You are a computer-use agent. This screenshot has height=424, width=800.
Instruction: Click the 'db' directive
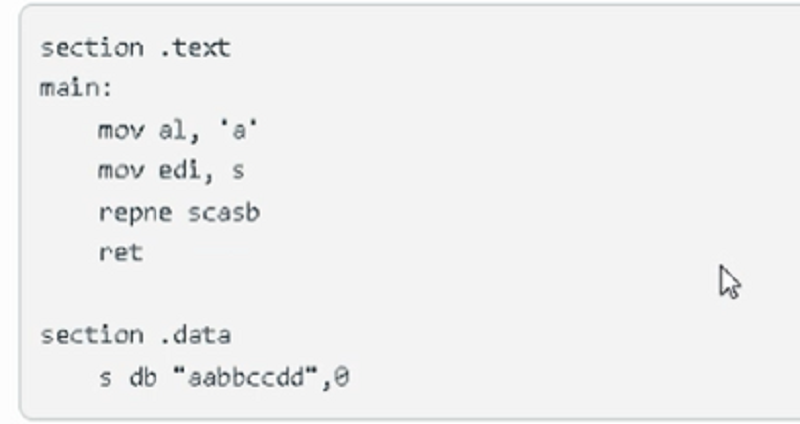coord(143,378)
